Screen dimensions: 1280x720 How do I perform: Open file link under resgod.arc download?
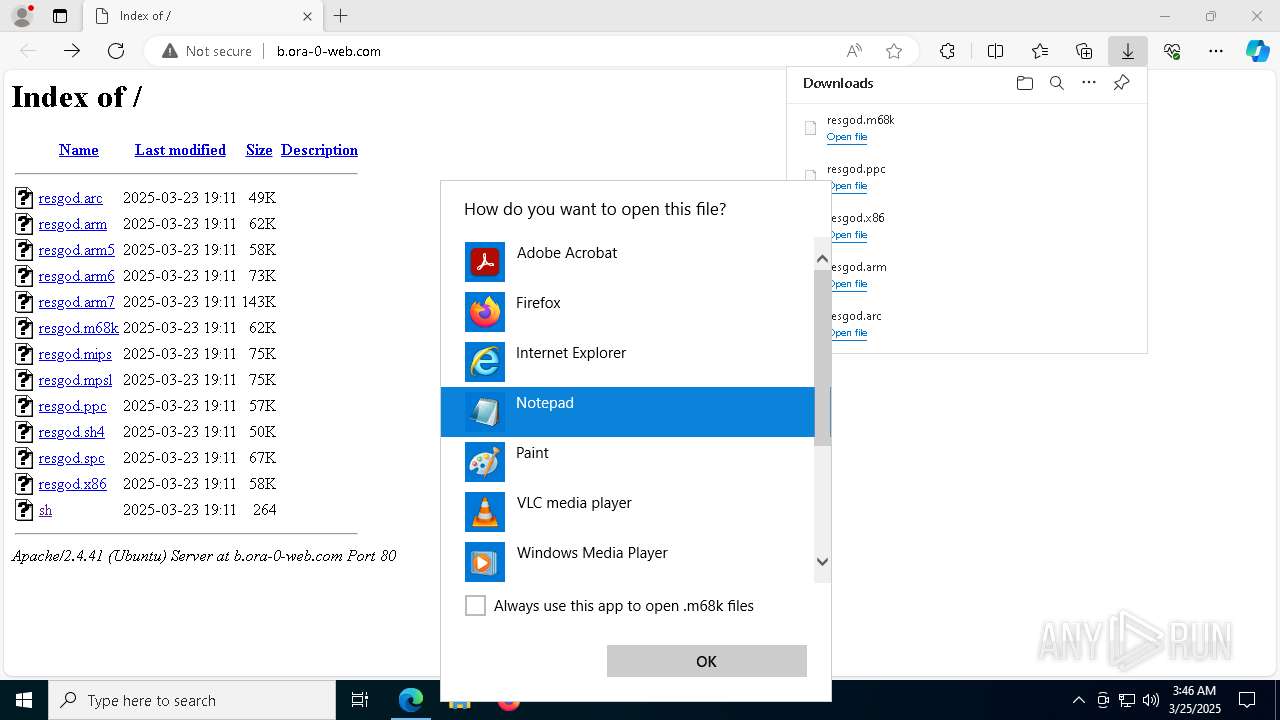(x=847, y=333)
